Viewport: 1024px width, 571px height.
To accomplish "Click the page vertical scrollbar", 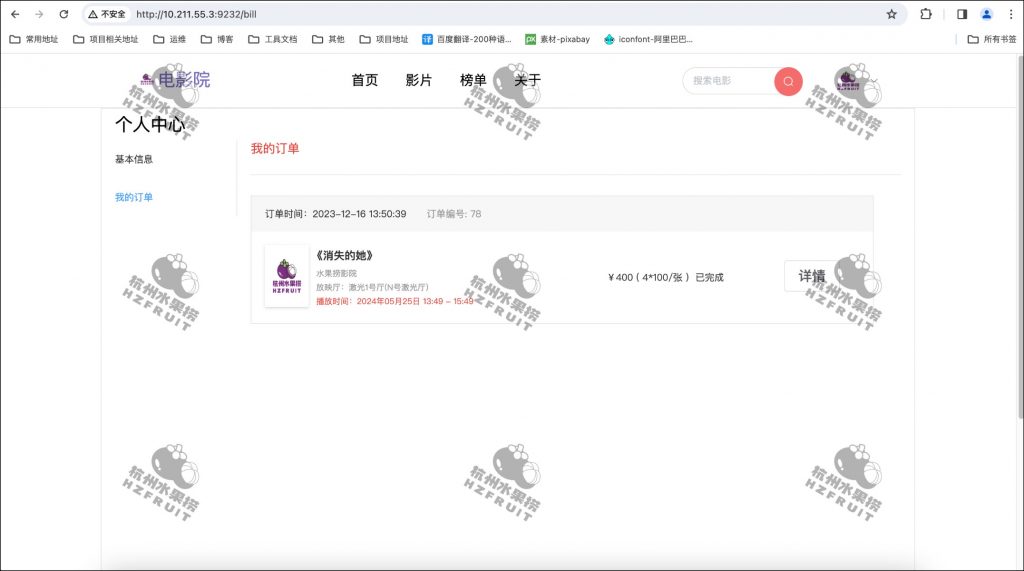I will point(1020,235).
